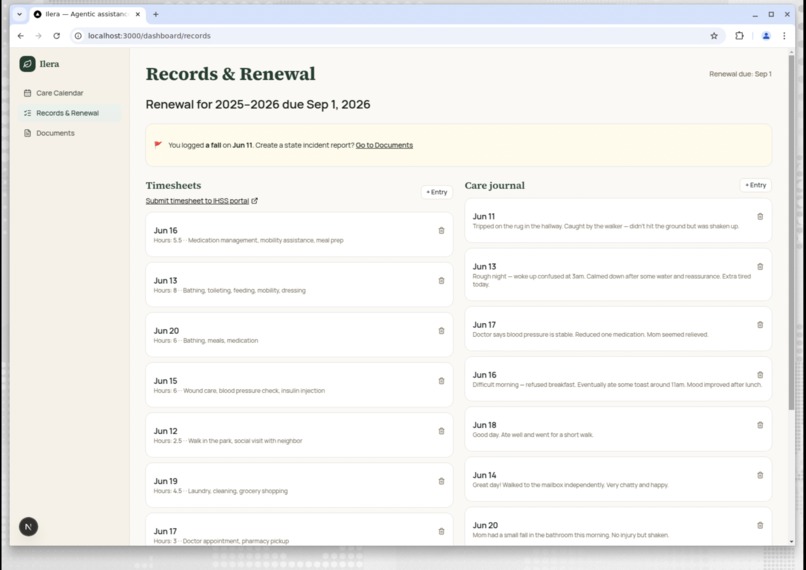Open the browser extensions puzzle icon
Viewport: 806px width, 570px height.
click(x=739, y=36)
